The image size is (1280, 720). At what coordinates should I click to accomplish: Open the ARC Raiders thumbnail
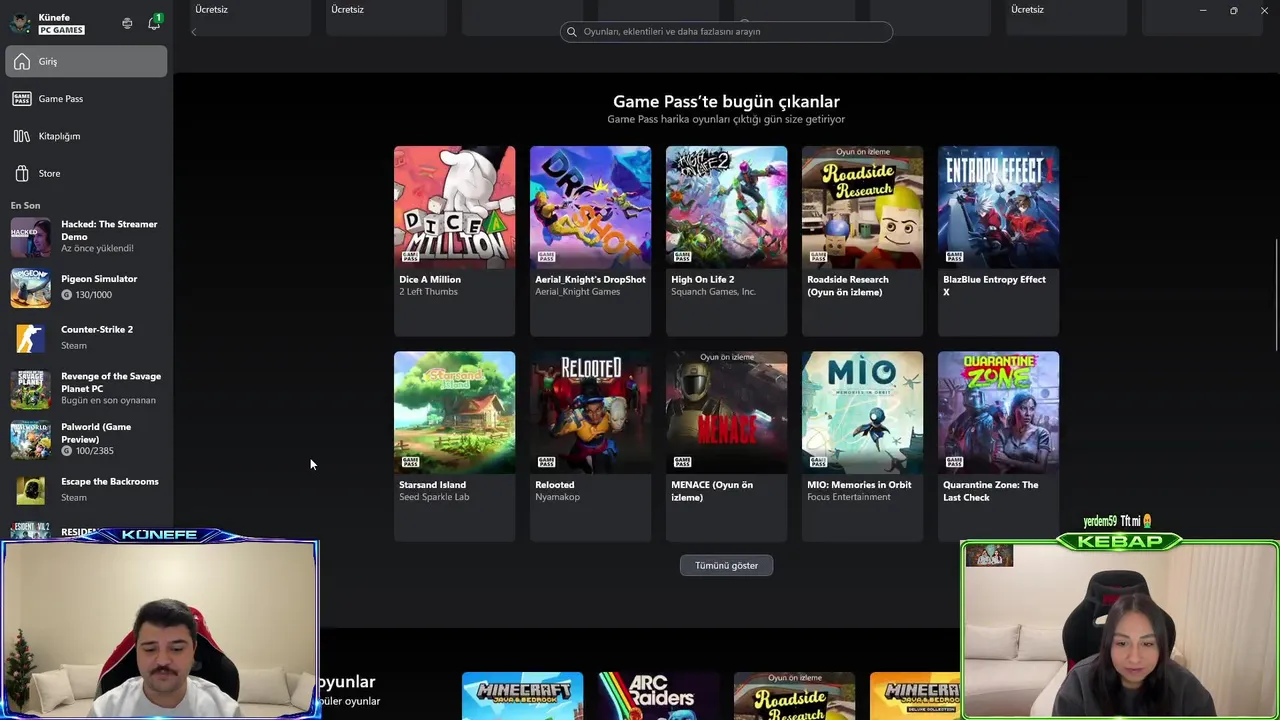[x=659, y=696]
